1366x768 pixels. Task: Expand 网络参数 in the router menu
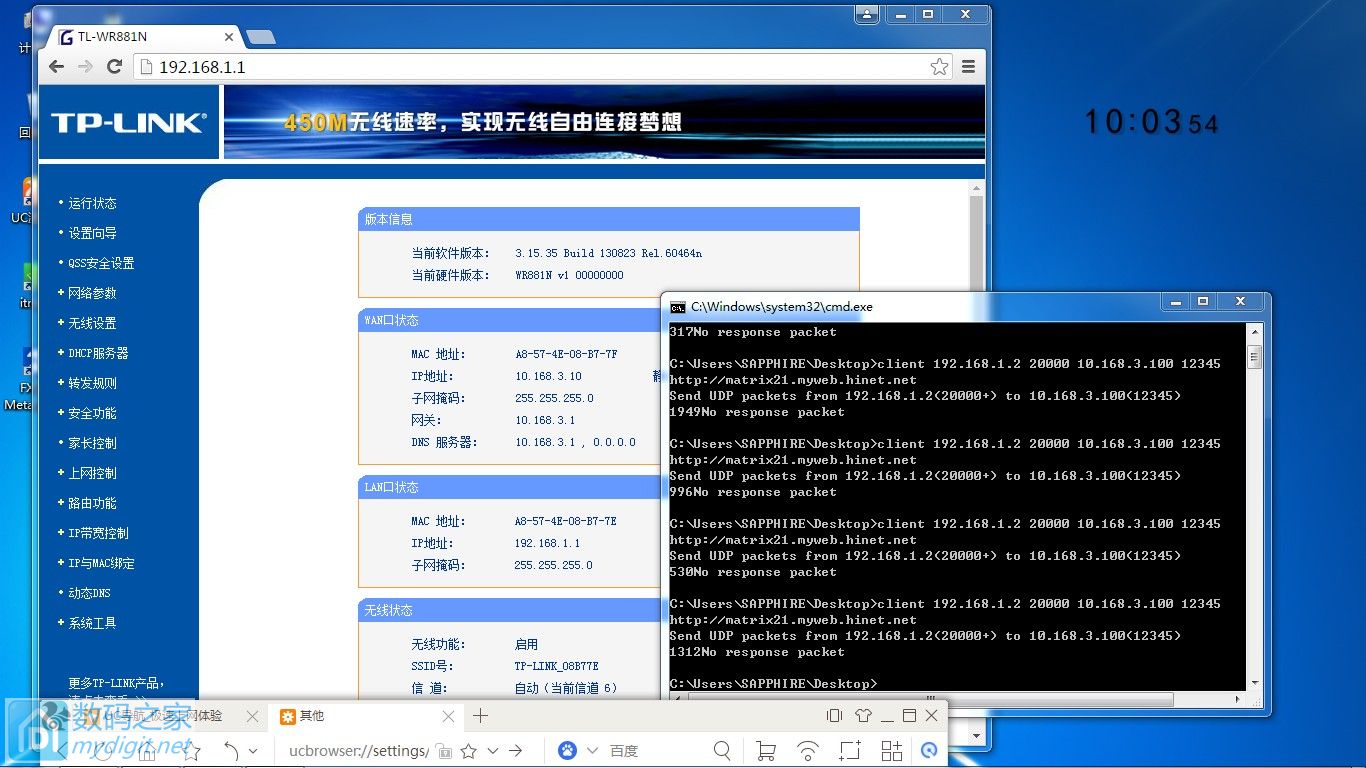point(92,293)
